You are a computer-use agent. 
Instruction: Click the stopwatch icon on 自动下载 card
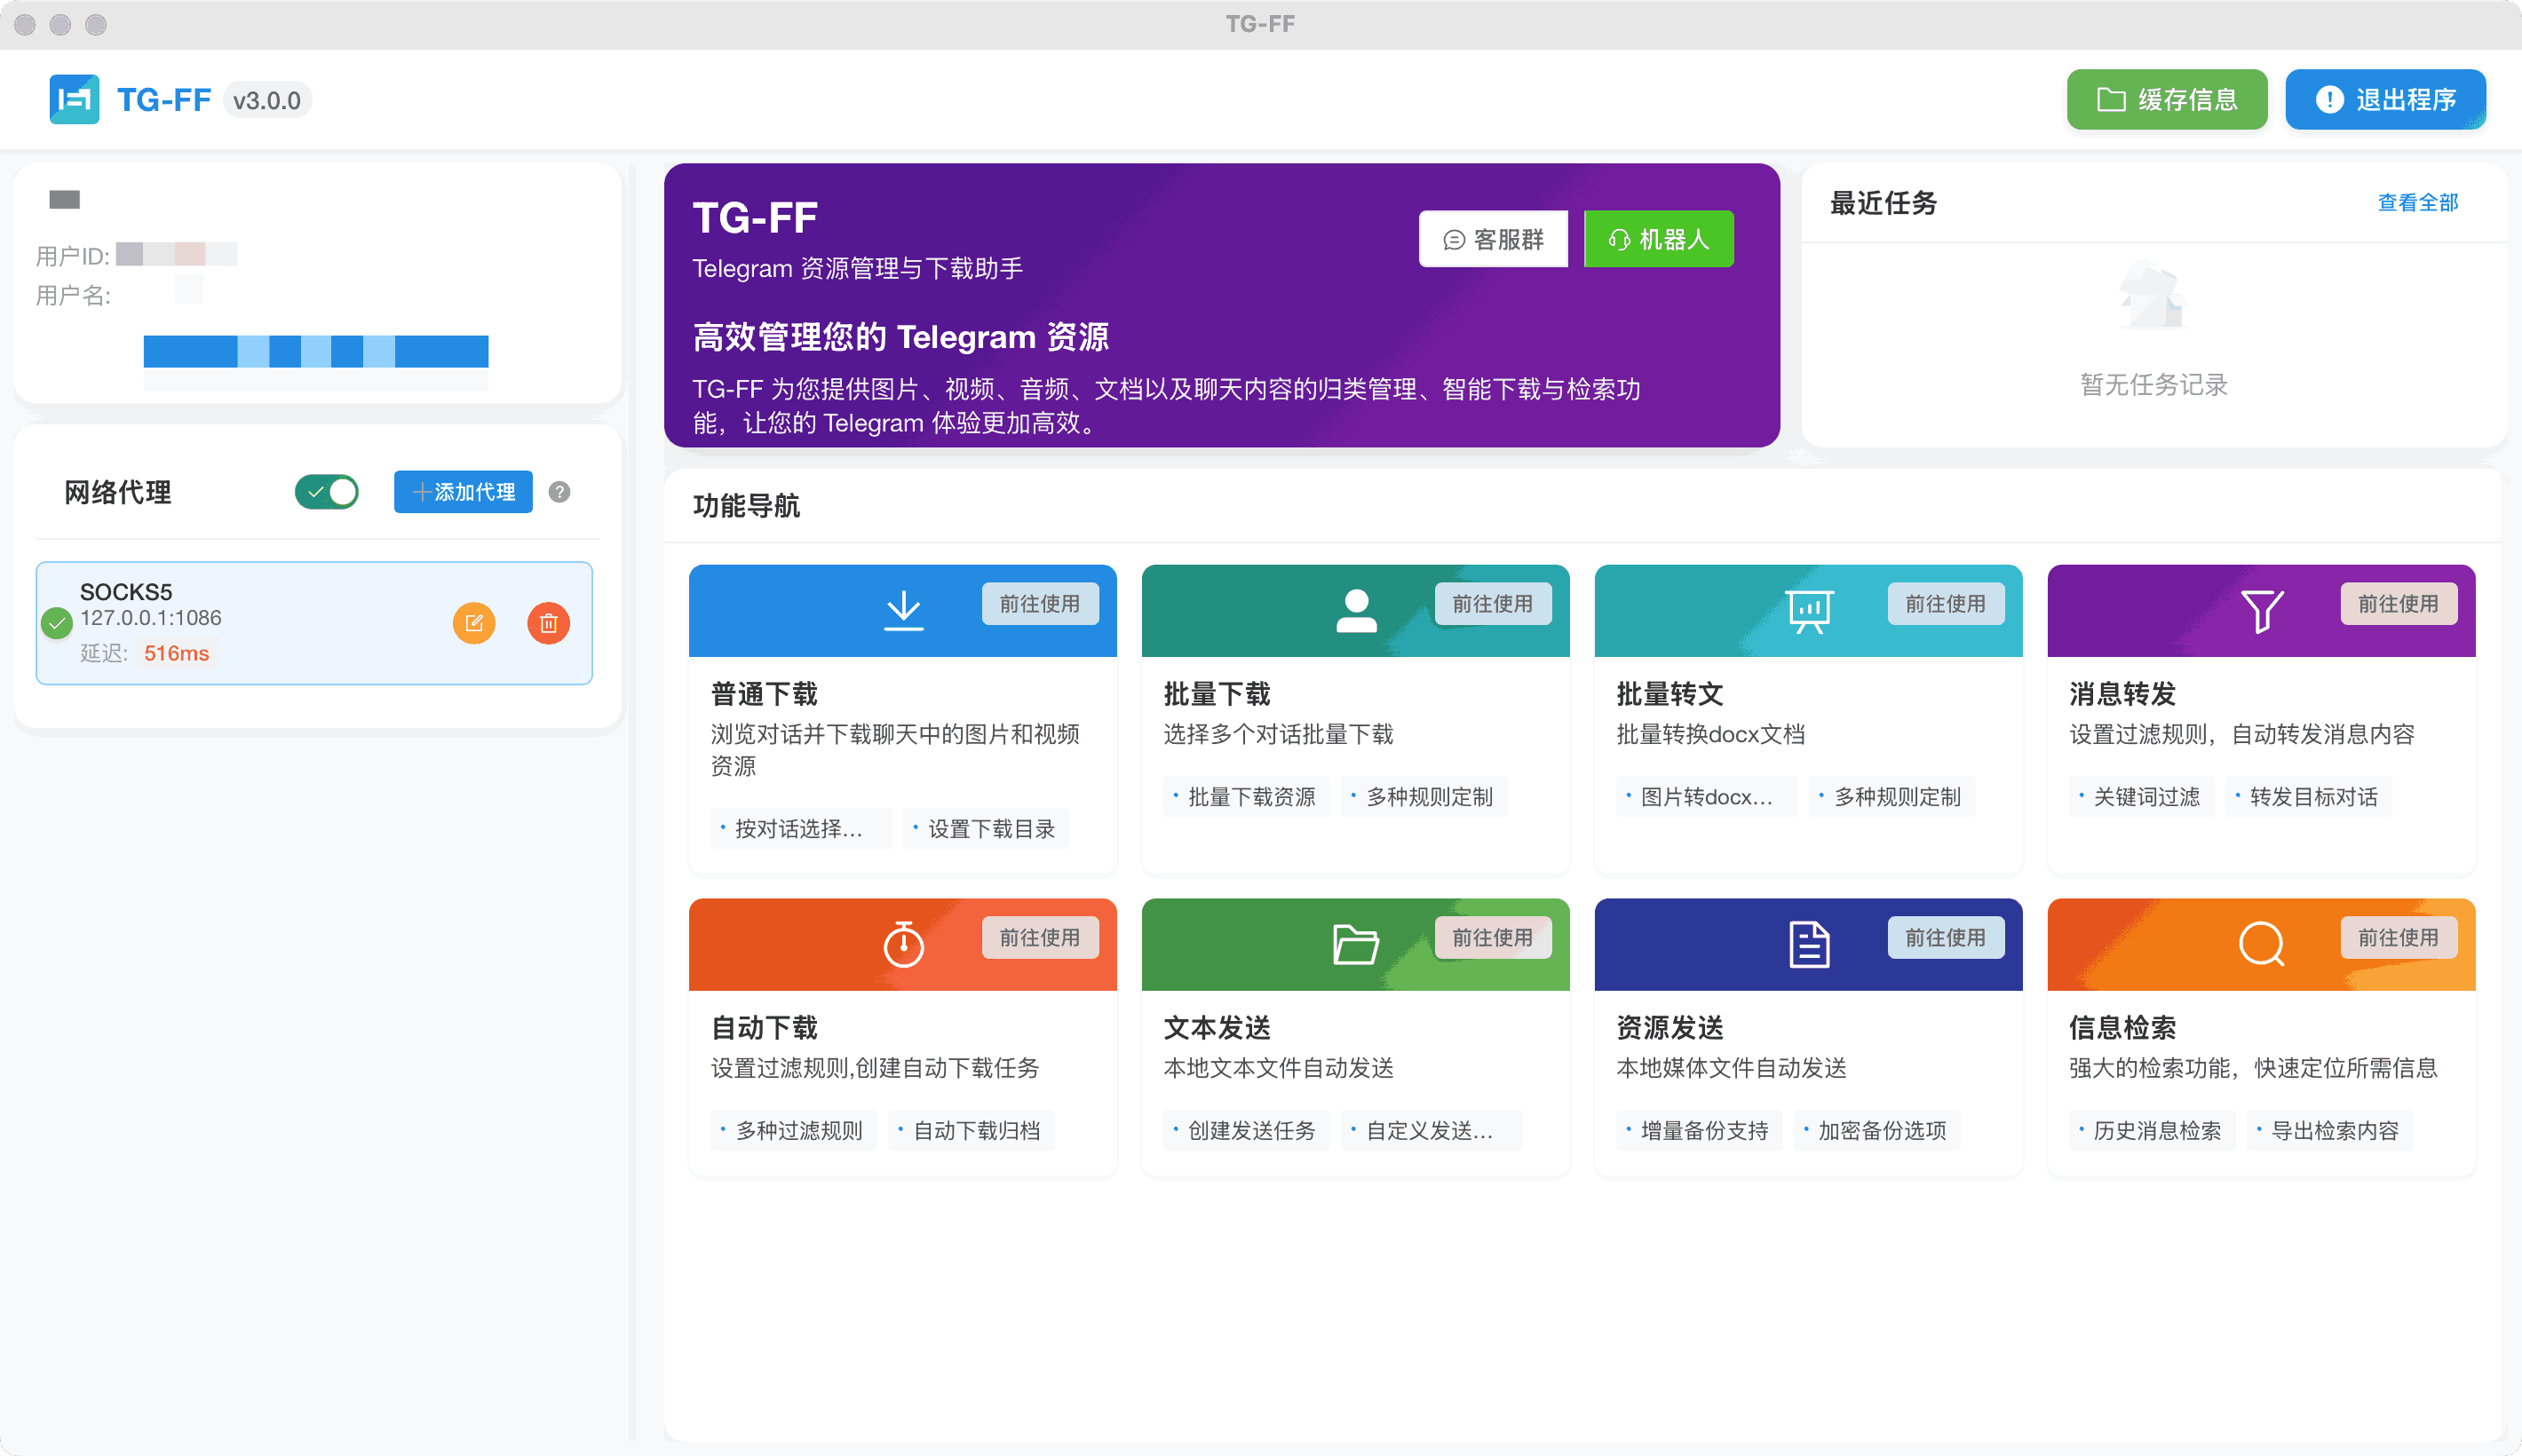[x=903, y=943]
